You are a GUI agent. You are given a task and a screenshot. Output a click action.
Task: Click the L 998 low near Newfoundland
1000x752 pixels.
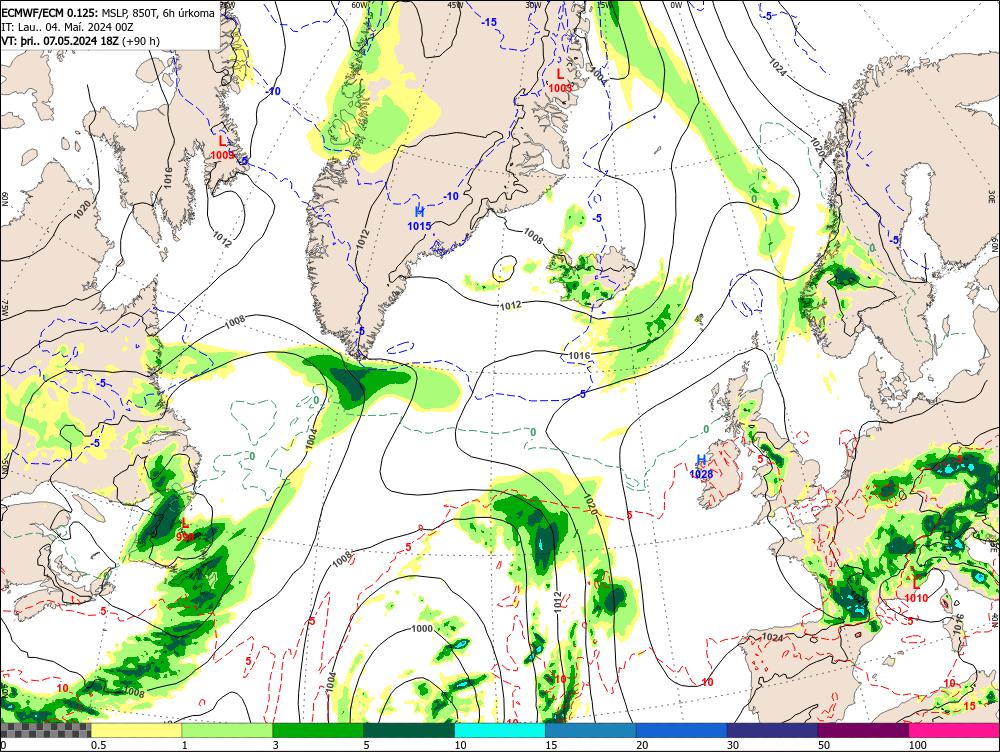[x=185, y=530]
